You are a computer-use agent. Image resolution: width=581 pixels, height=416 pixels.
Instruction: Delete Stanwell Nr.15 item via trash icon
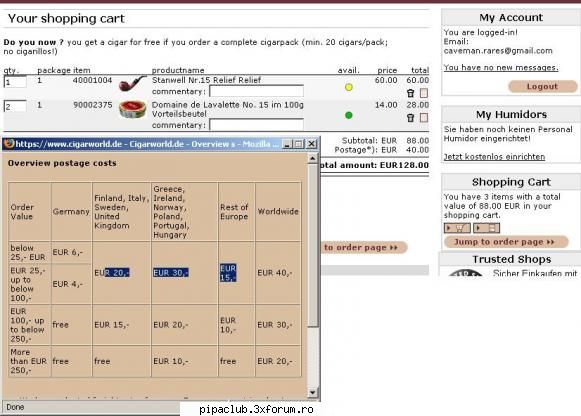[410, 93]
